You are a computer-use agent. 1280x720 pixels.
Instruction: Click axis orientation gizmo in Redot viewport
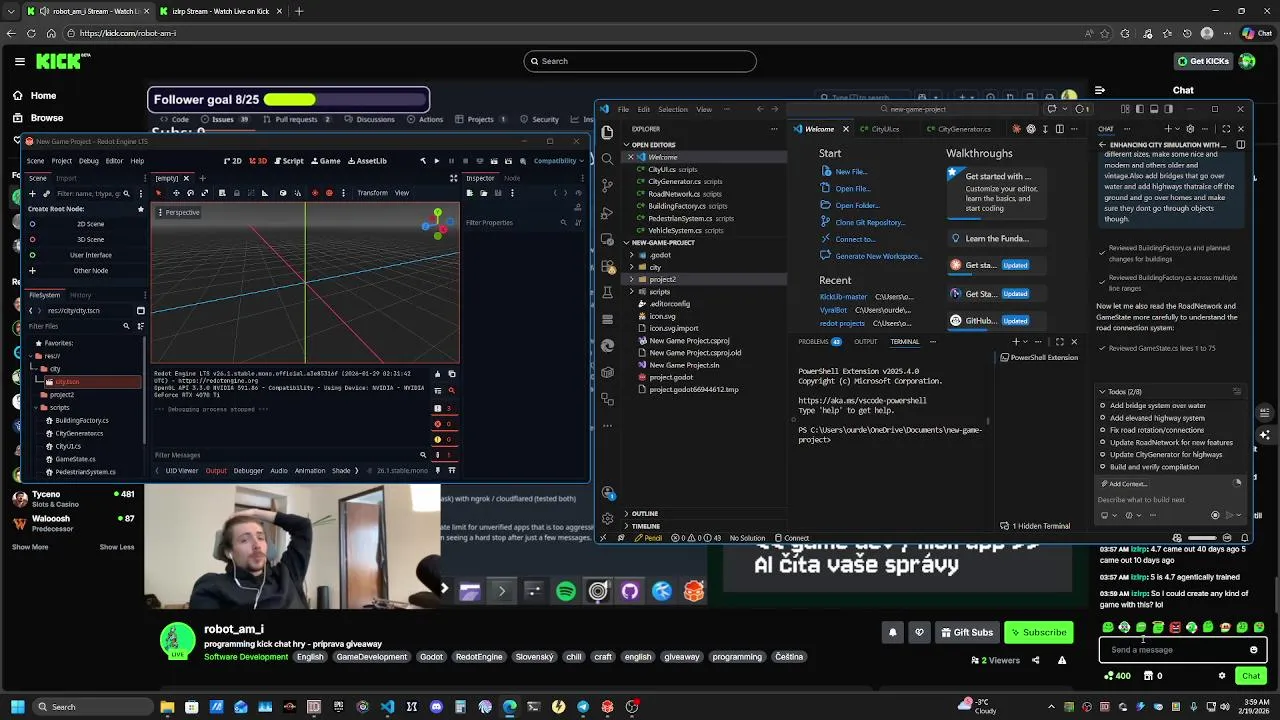(x=436, y=223)
